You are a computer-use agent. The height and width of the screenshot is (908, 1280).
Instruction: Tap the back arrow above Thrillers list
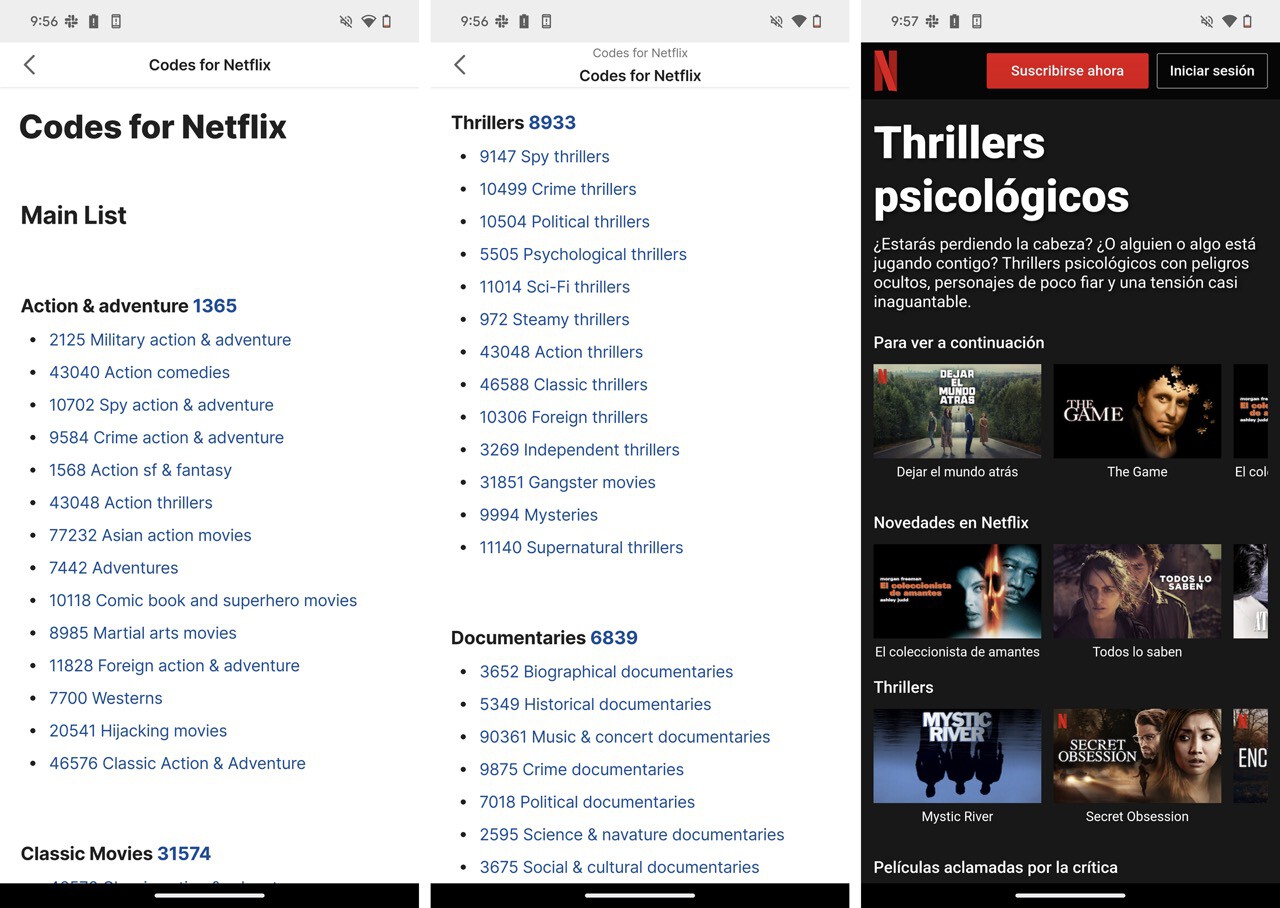pos(459,64)
